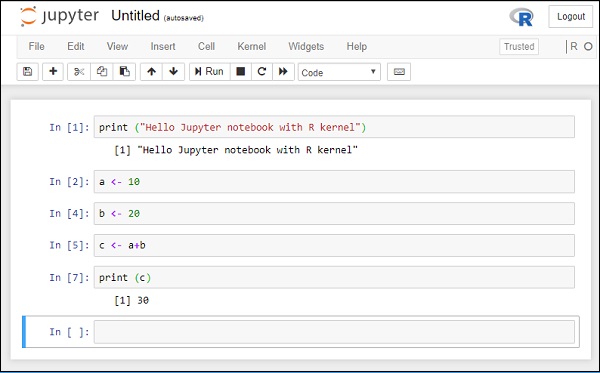600x373 pixels.
Task: Open the Edit menu
Action: pyautogui.click(x=76, y=46)
